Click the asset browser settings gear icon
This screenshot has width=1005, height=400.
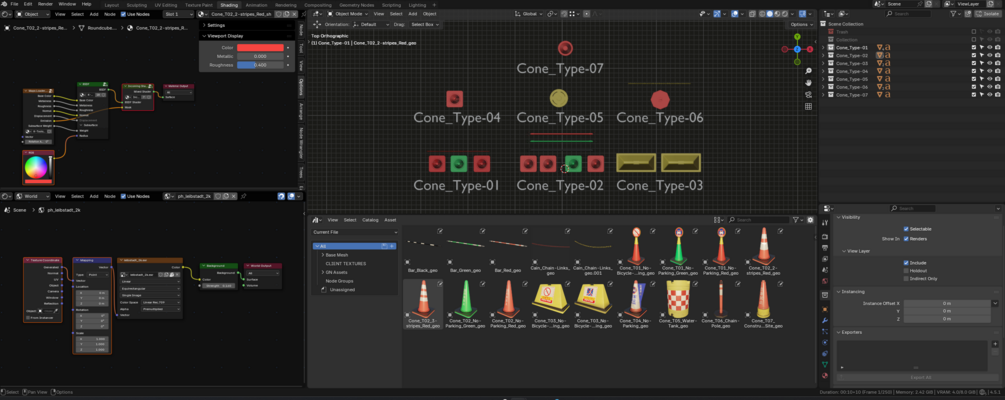click(x=810, y=220)
